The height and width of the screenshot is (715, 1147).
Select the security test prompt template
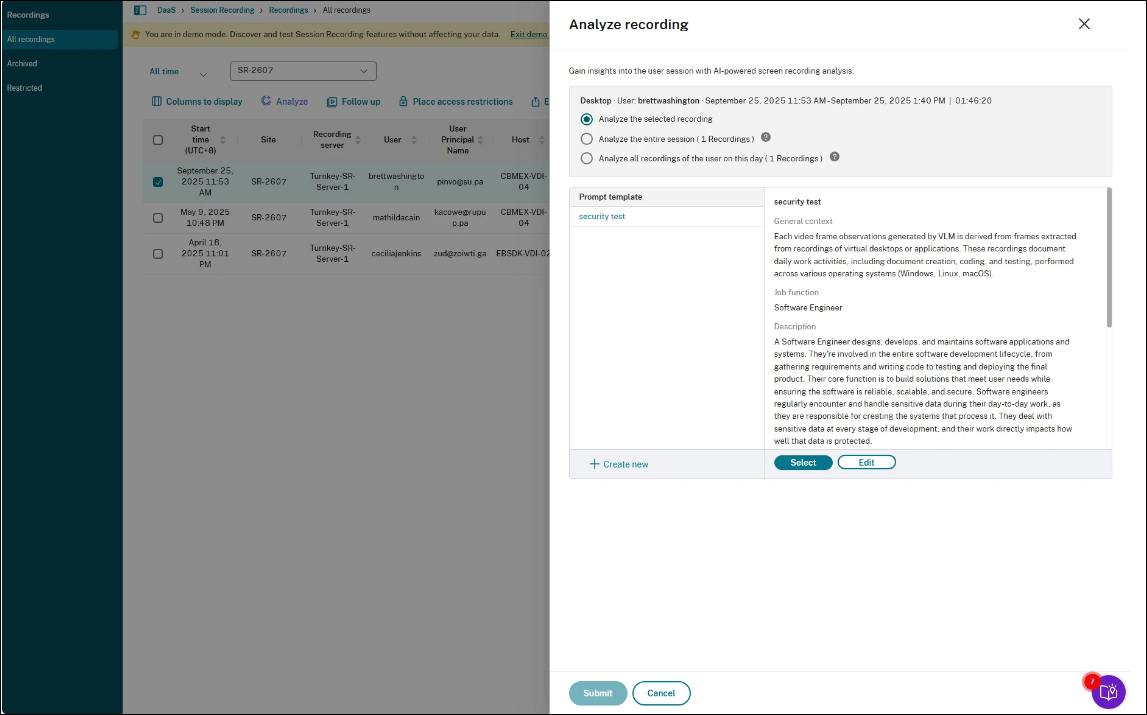click(x=602, y=217)
